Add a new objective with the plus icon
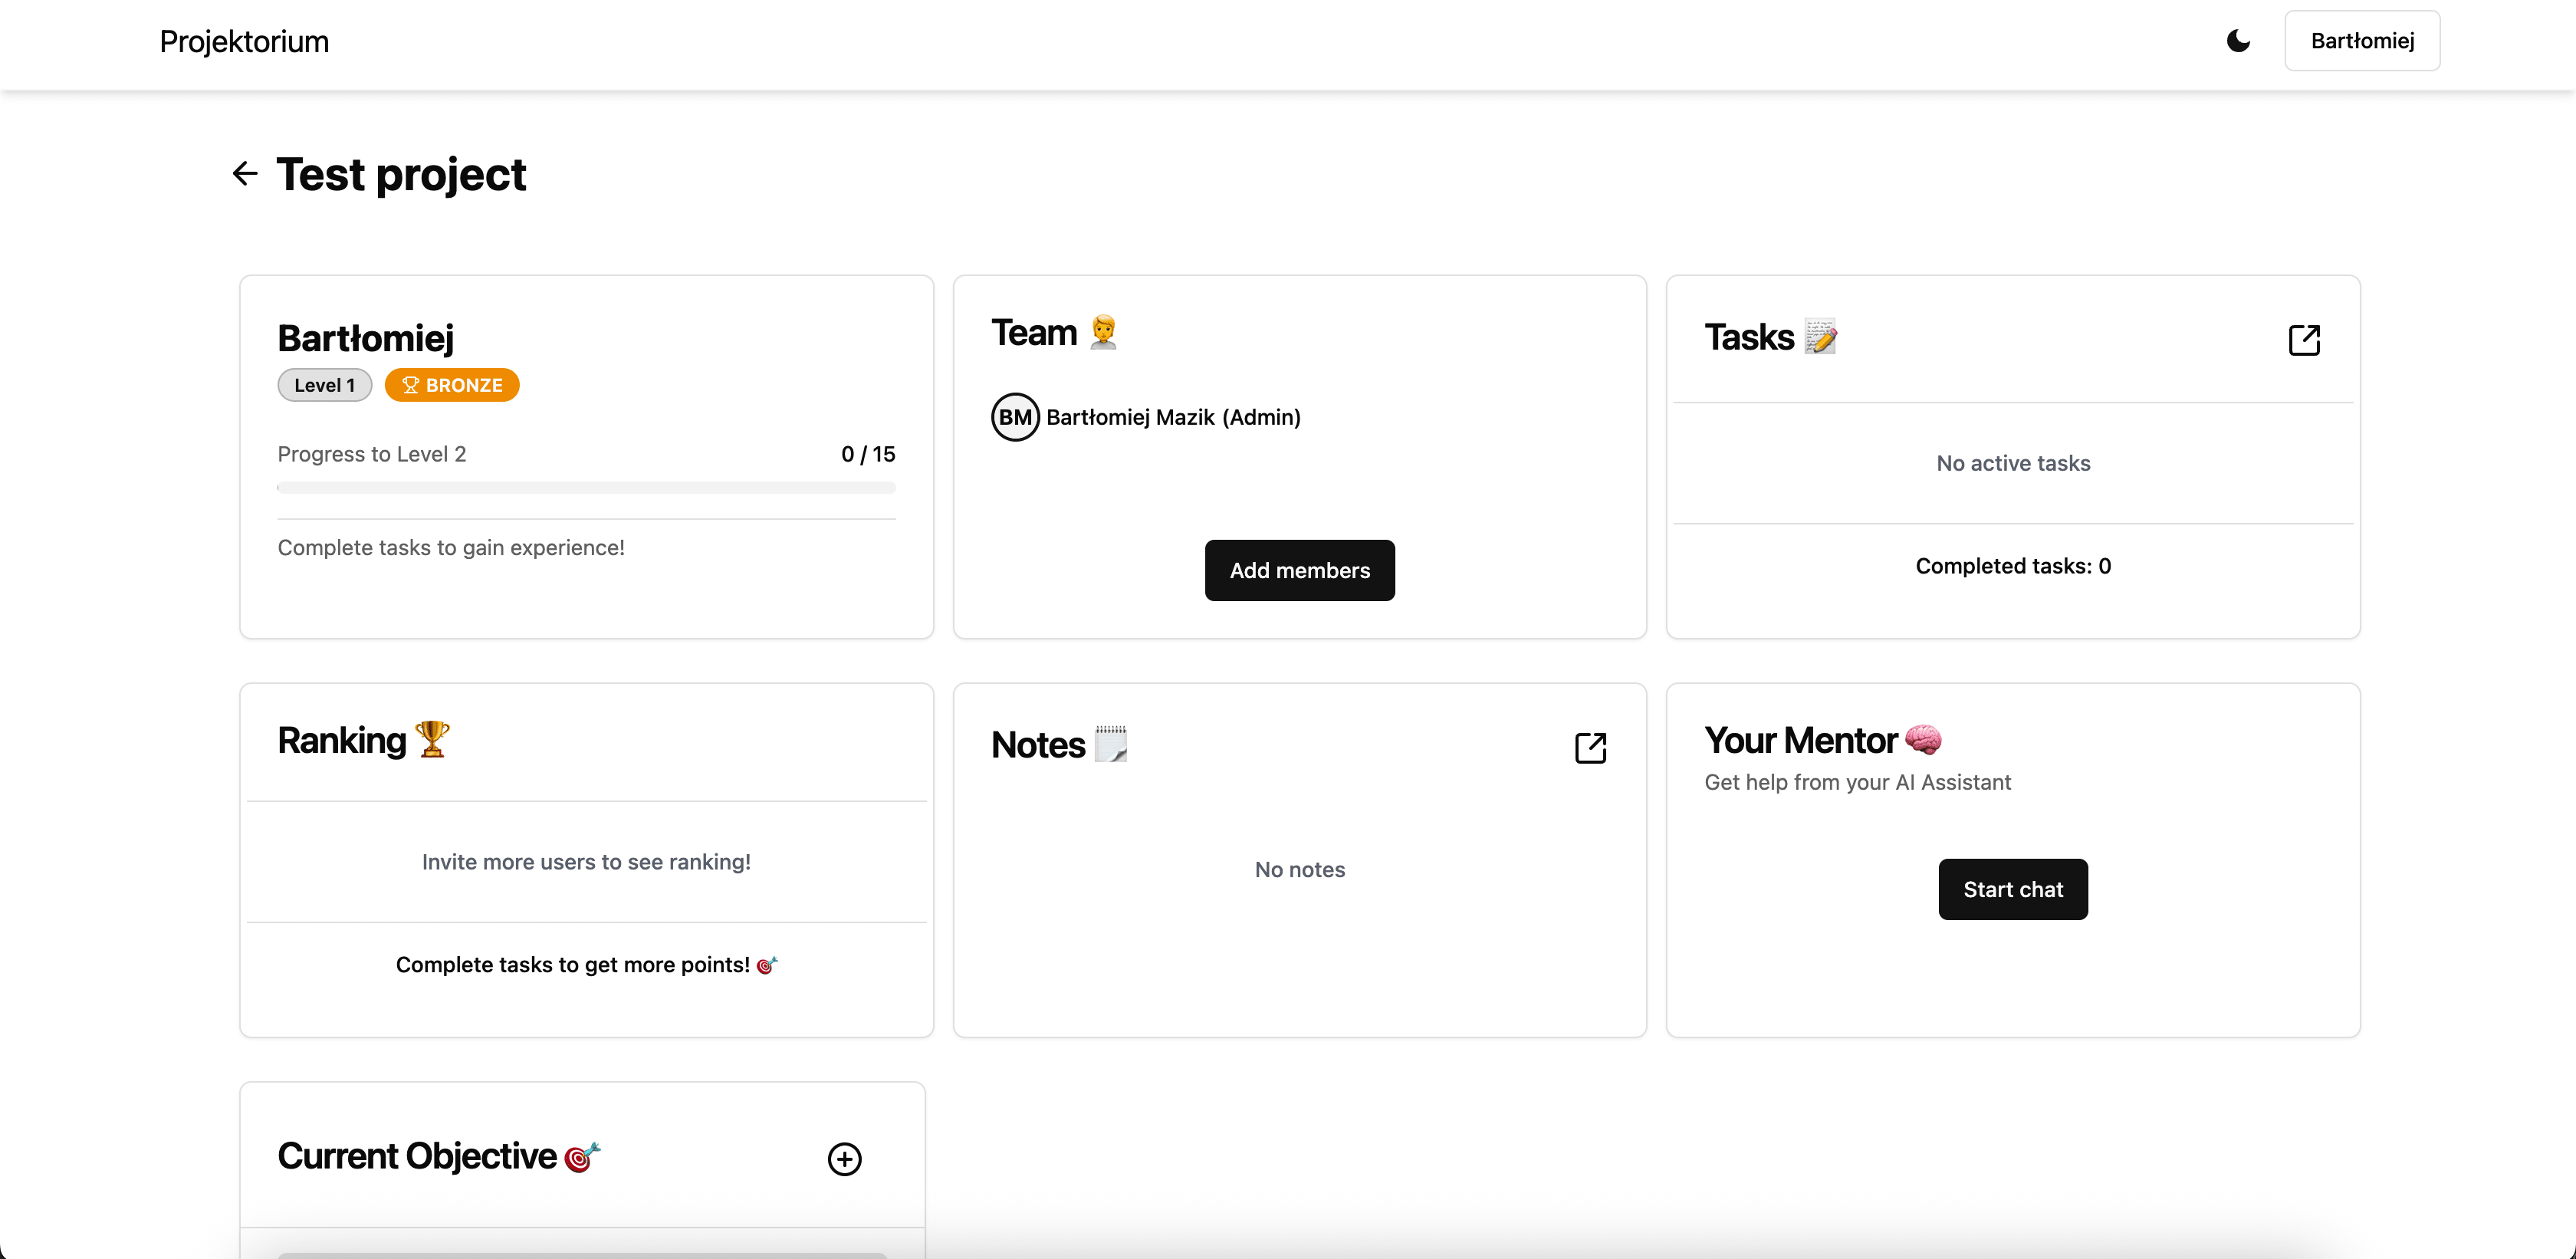The width and height of the screenshot is (2576, 1259). (844, 1159)
